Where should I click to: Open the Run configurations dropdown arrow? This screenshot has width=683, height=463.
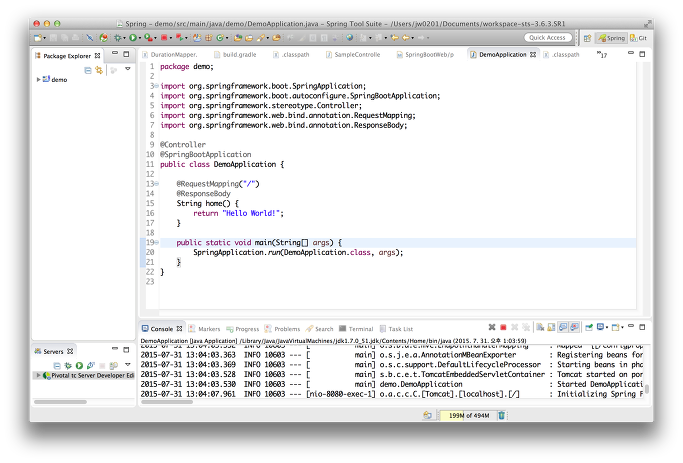pos(139,38)
